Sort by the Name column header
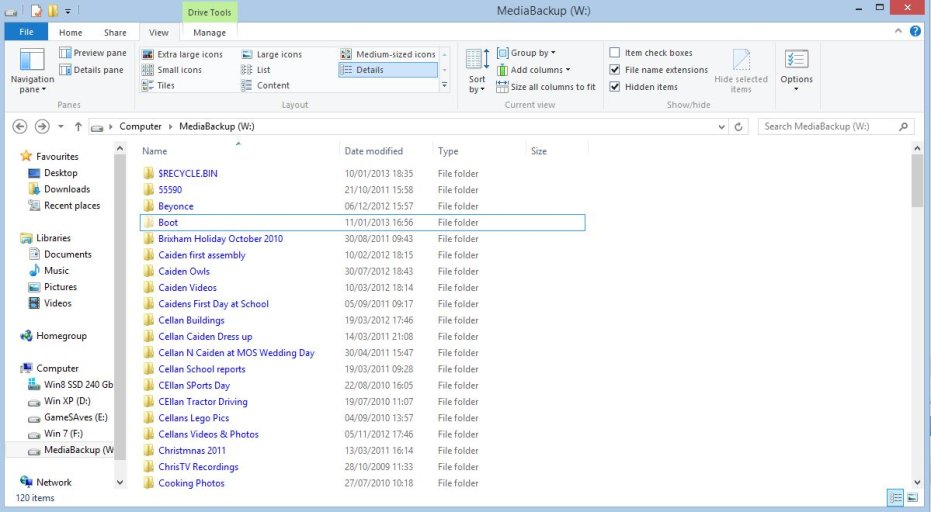The height and width of the screenshot is (512, 931). pyautogui.click(x=239, y=151)
